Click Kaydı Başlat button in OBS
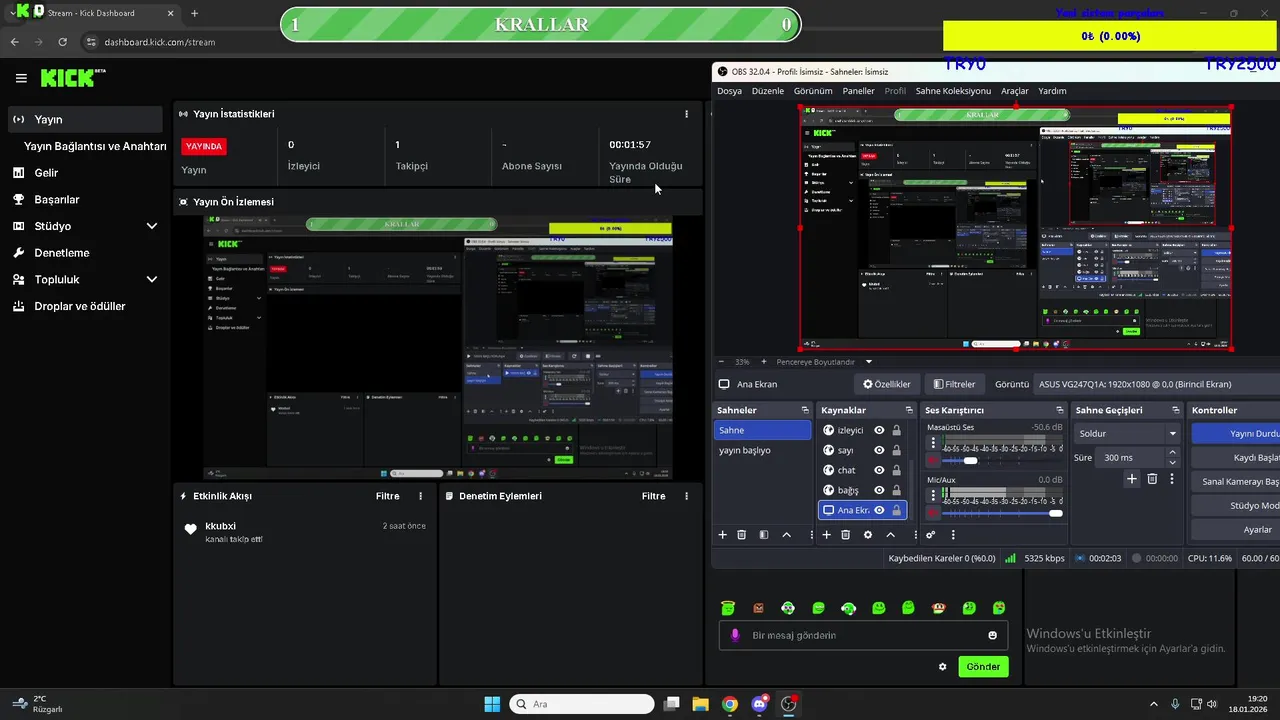This screenshot has height=720, width=1280. point(1236,458)
